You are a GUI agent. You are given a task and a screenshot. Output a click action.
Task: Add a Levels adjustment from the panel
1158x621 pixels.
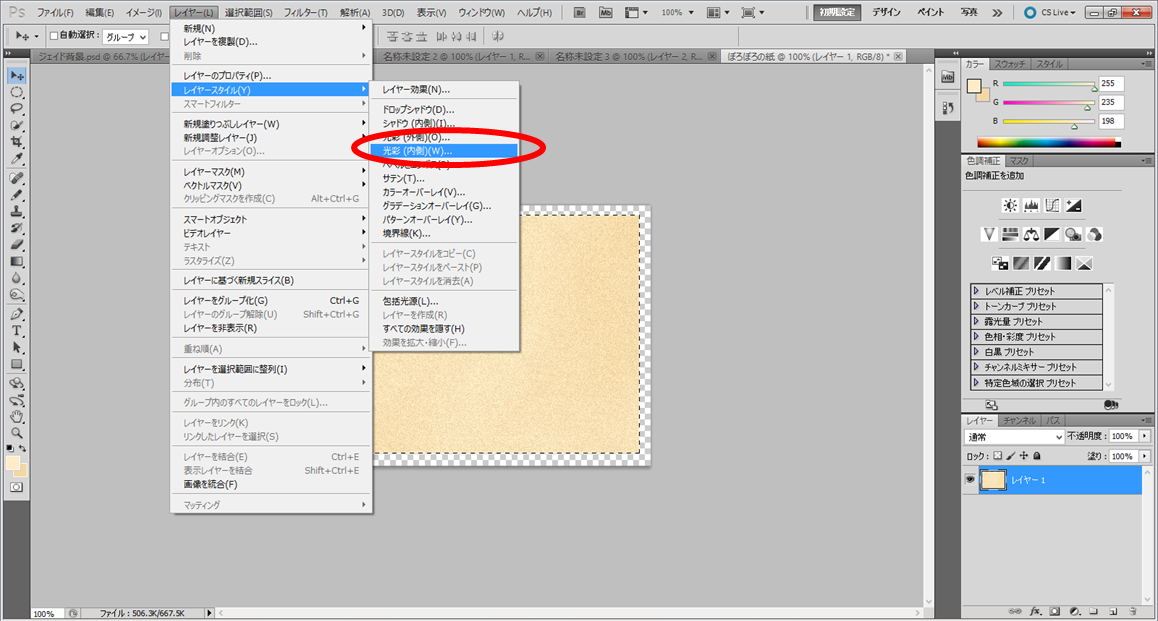pyautogui.click(x=1031, y=206)
